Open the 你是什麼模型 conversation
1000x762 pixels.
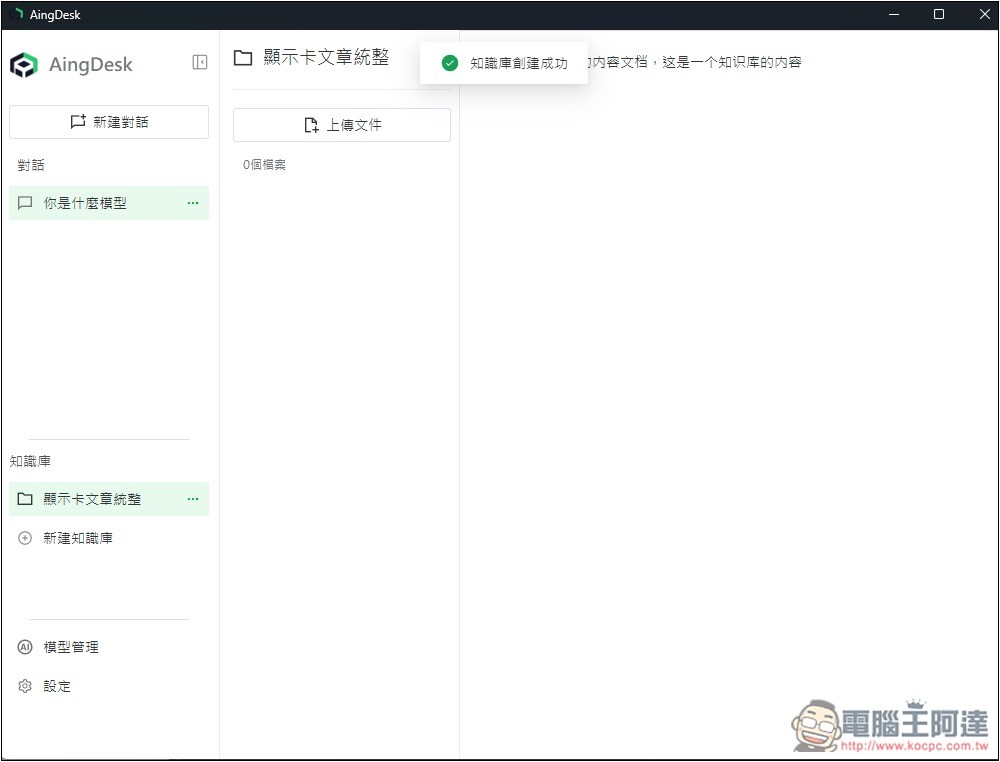point(85,203)
